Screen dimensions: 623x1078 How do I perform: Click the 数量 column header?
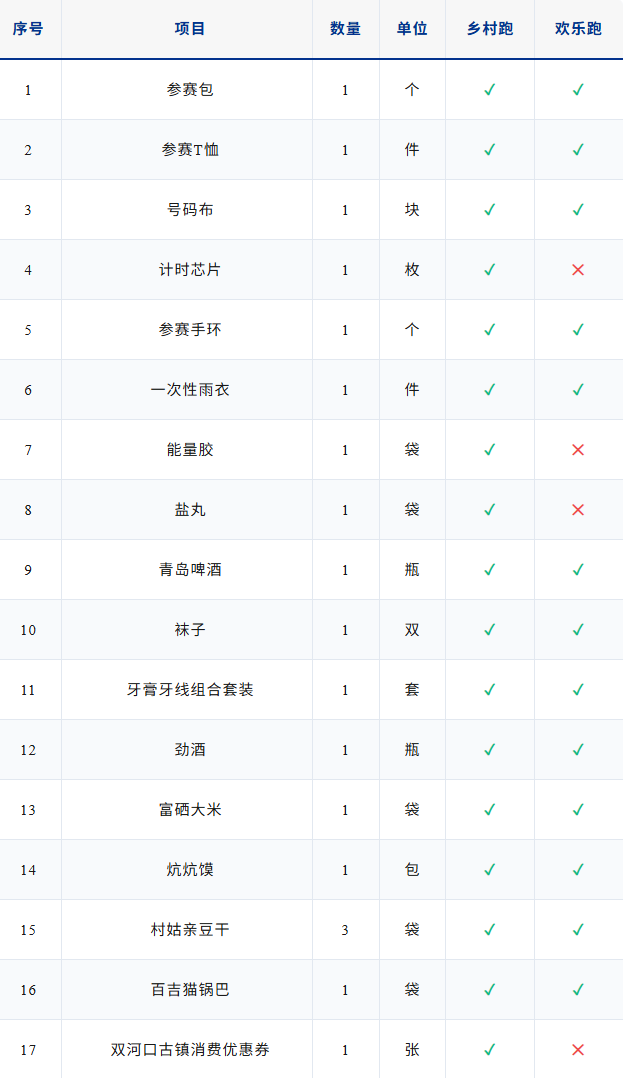345,29
